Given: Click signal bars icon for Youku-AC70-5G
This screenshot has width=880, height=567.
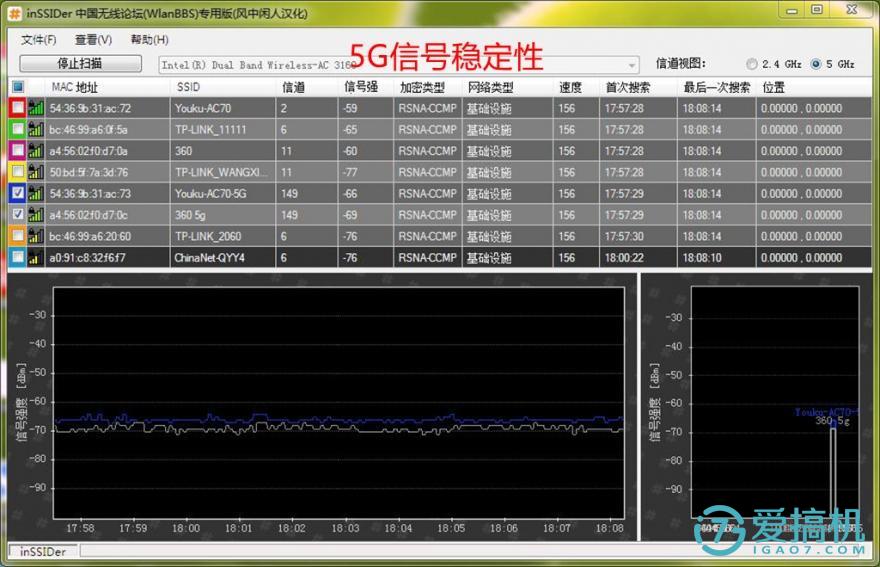Looking at the screenshot, I should coord(36,193).
